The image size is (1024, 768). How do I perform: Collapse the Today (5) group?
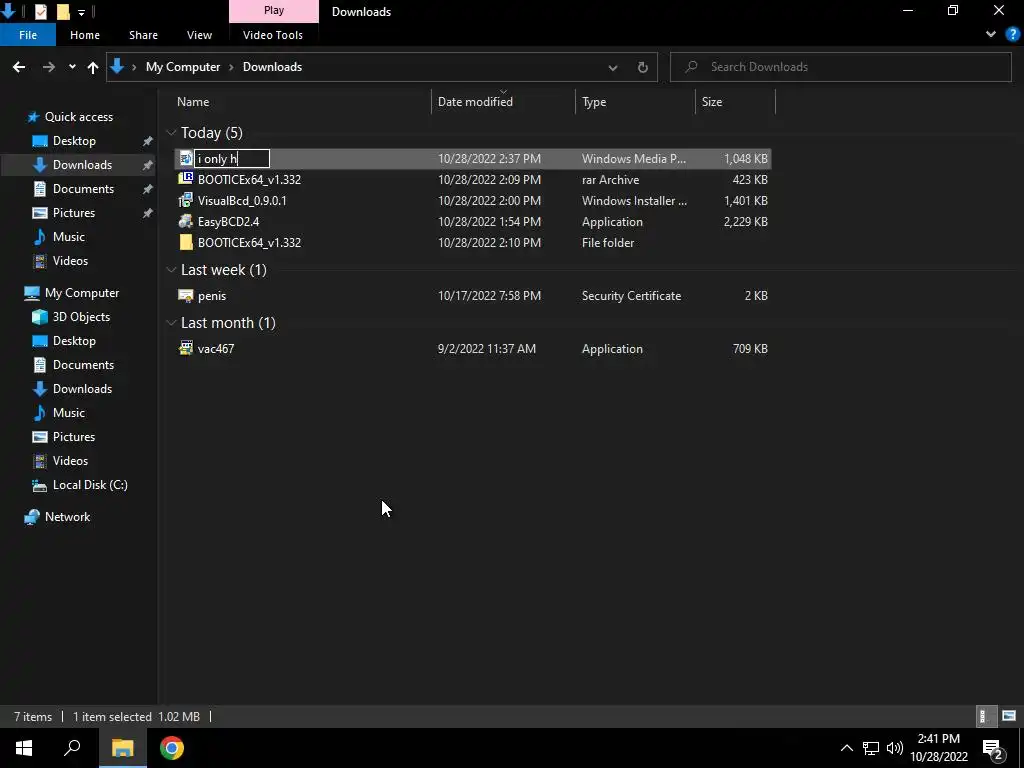tap(171, 133)
